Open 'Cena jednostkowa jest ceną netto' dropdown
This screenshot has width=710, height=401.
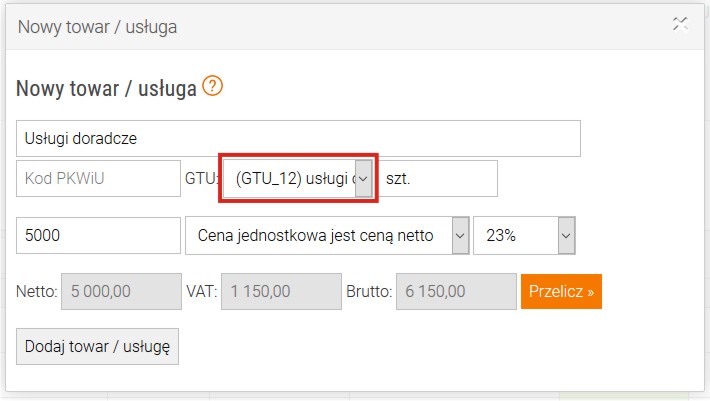click(327, 235)
